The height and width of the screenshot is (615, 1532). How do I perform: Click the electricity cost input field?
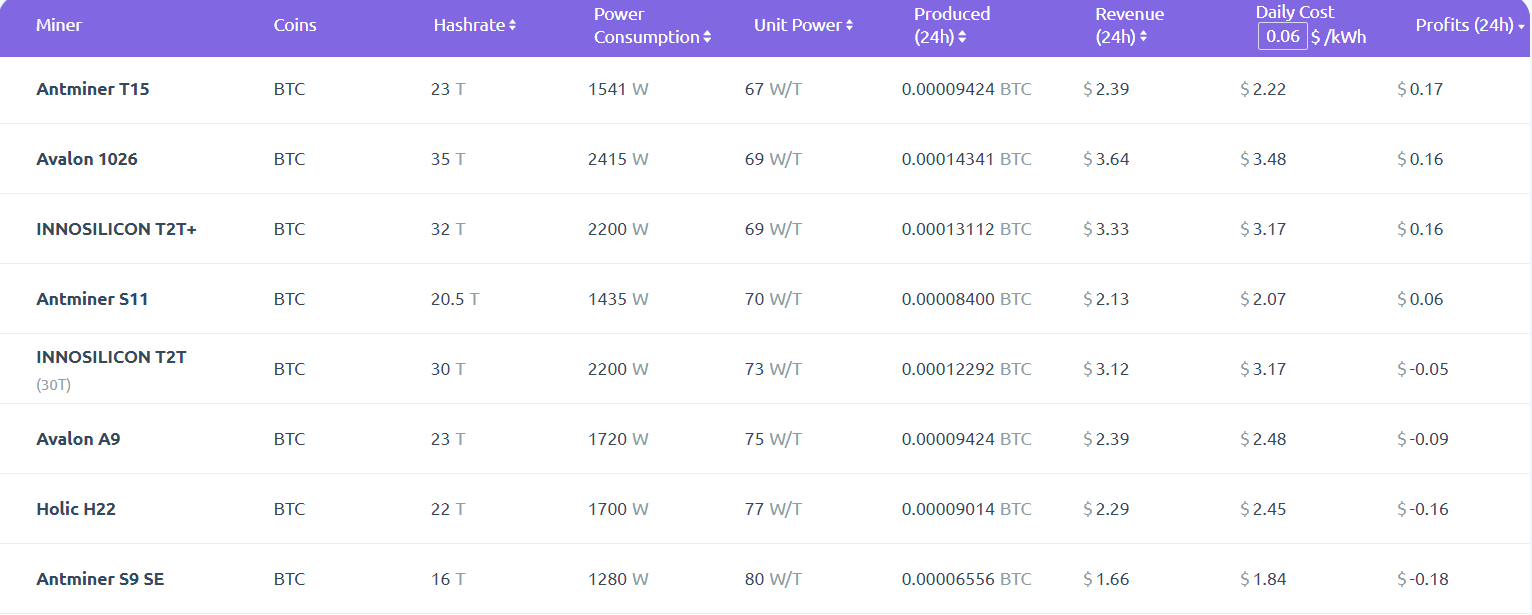click(1282, 37)
